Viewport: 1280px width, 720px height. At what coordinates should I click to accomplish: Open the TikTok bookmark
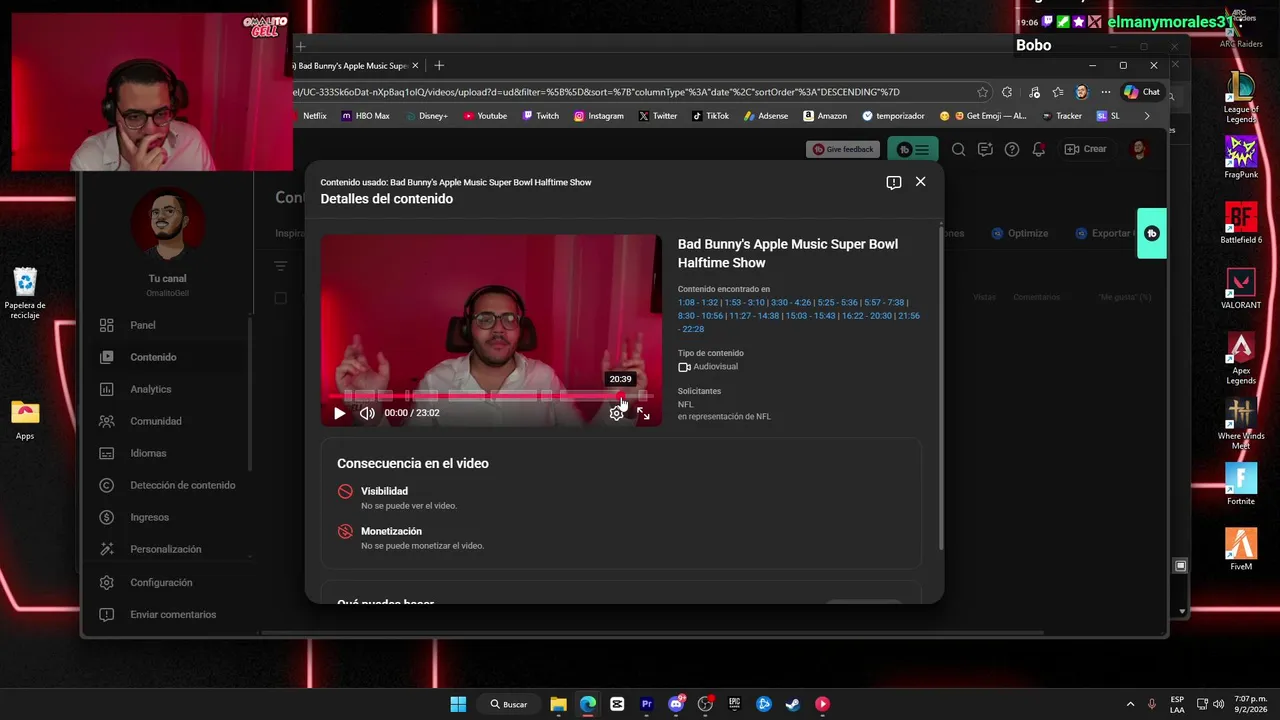(710, 116)
